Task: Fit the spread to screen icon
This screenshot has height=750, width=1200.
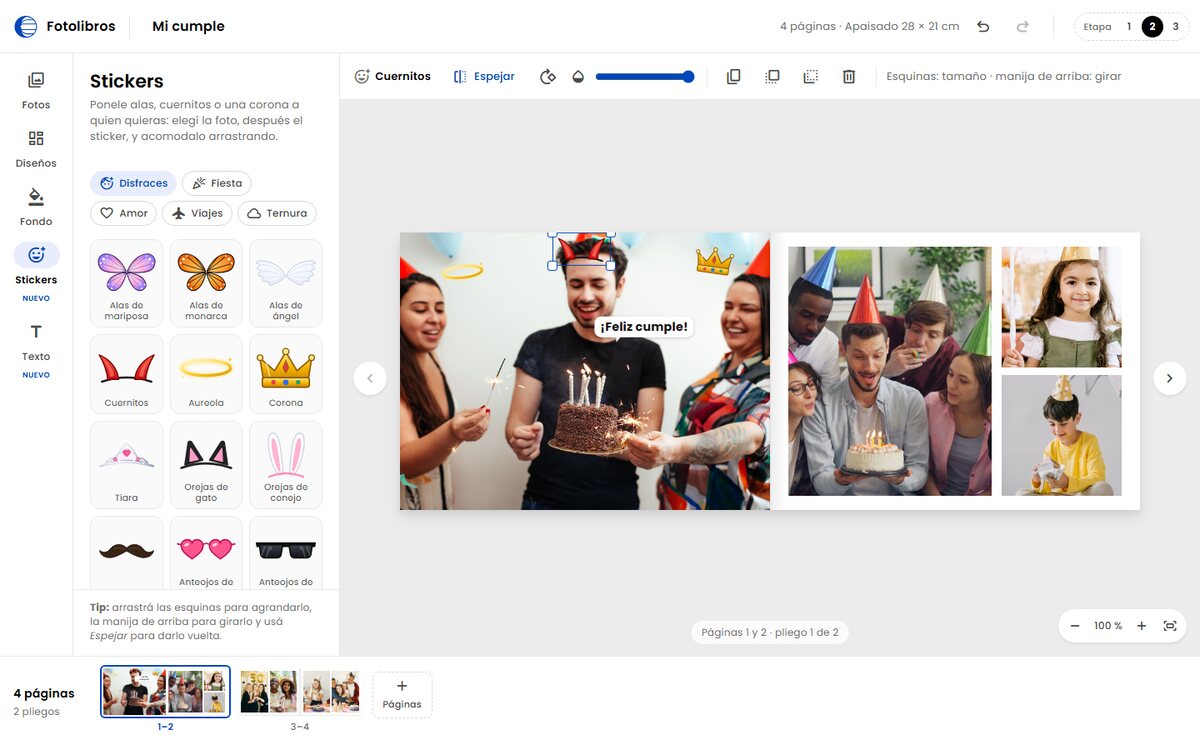Action: point(1170,626)
